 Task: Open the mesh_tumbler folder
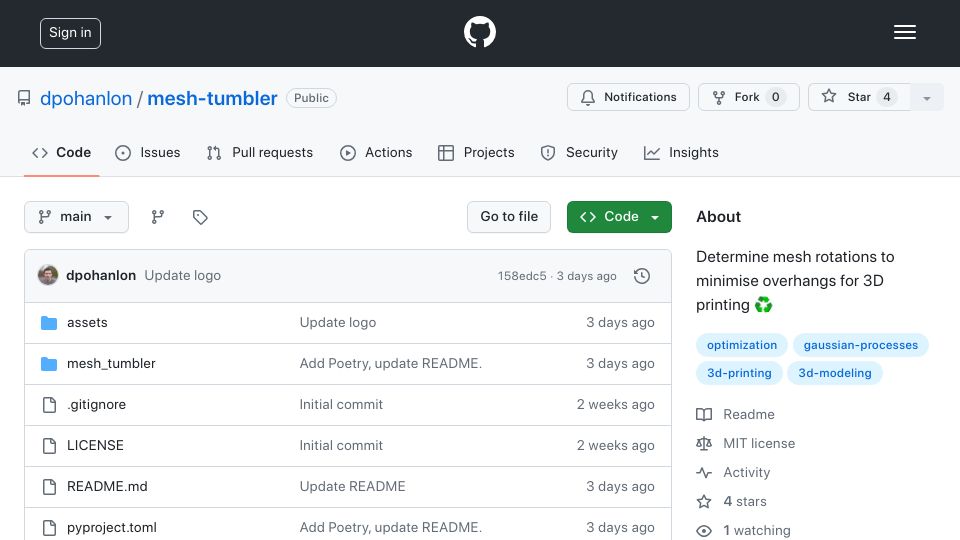[x=111, y=364]
